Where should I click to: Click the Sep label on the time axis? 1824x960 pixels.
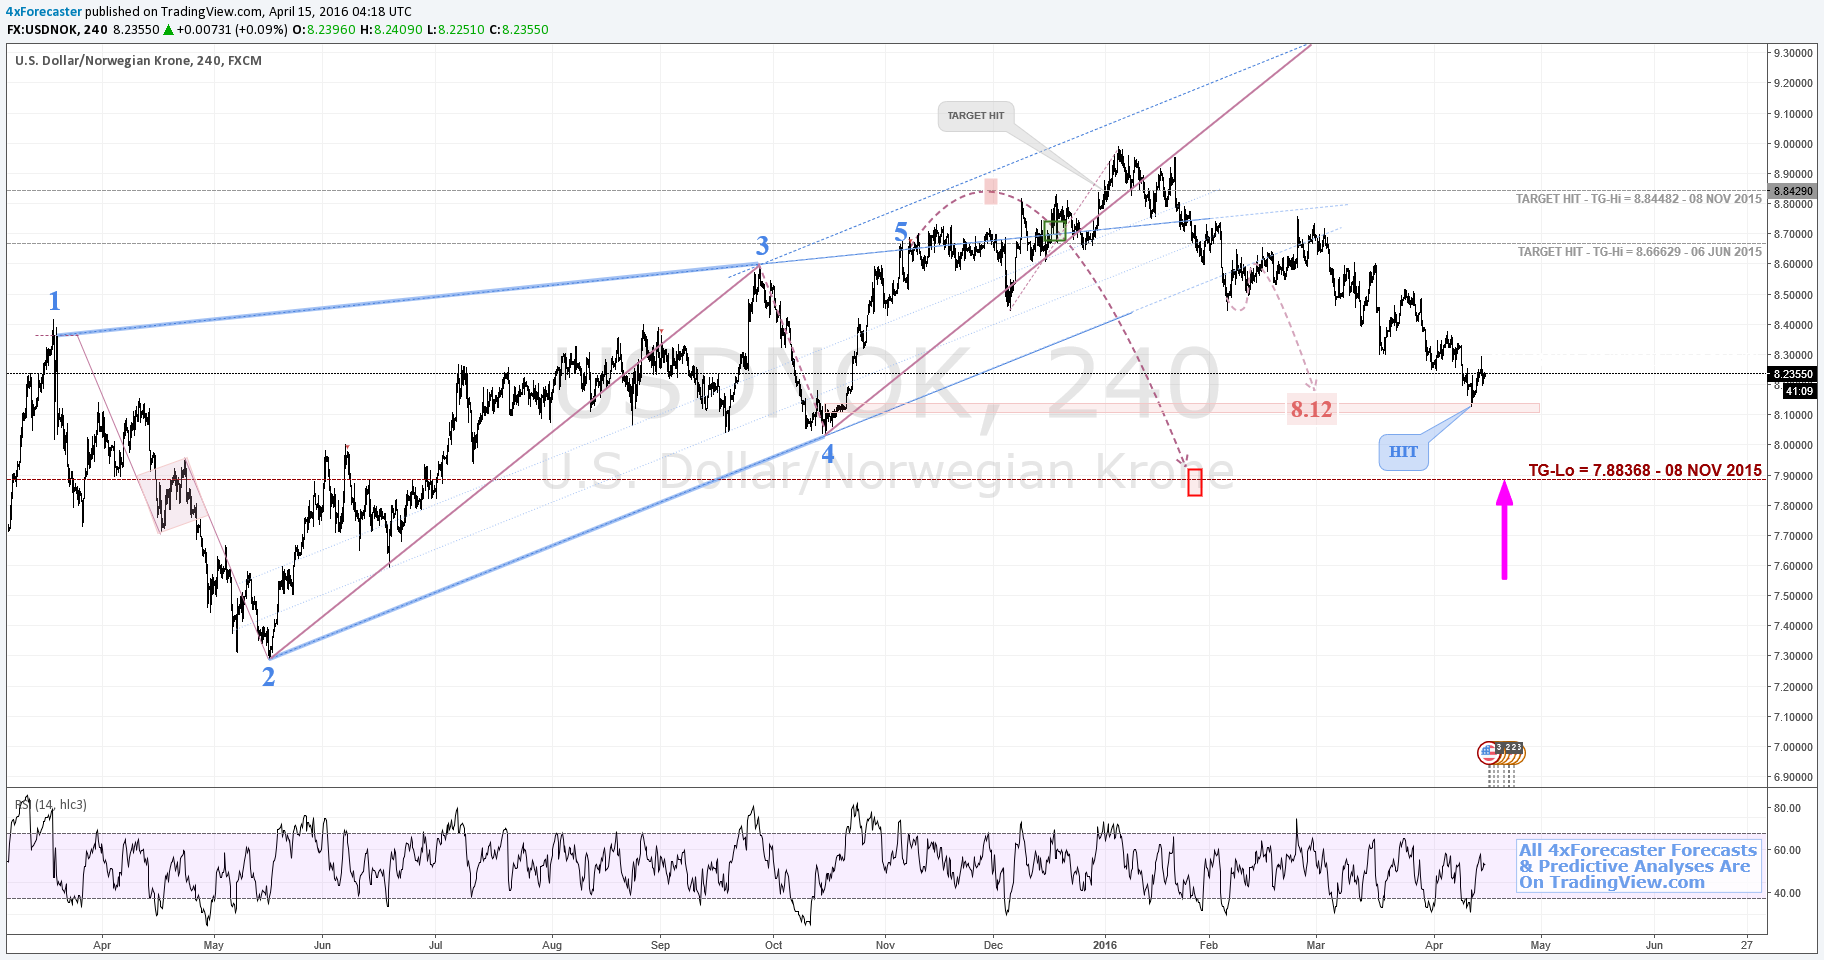pyautogui.click(x=660, y=945)
